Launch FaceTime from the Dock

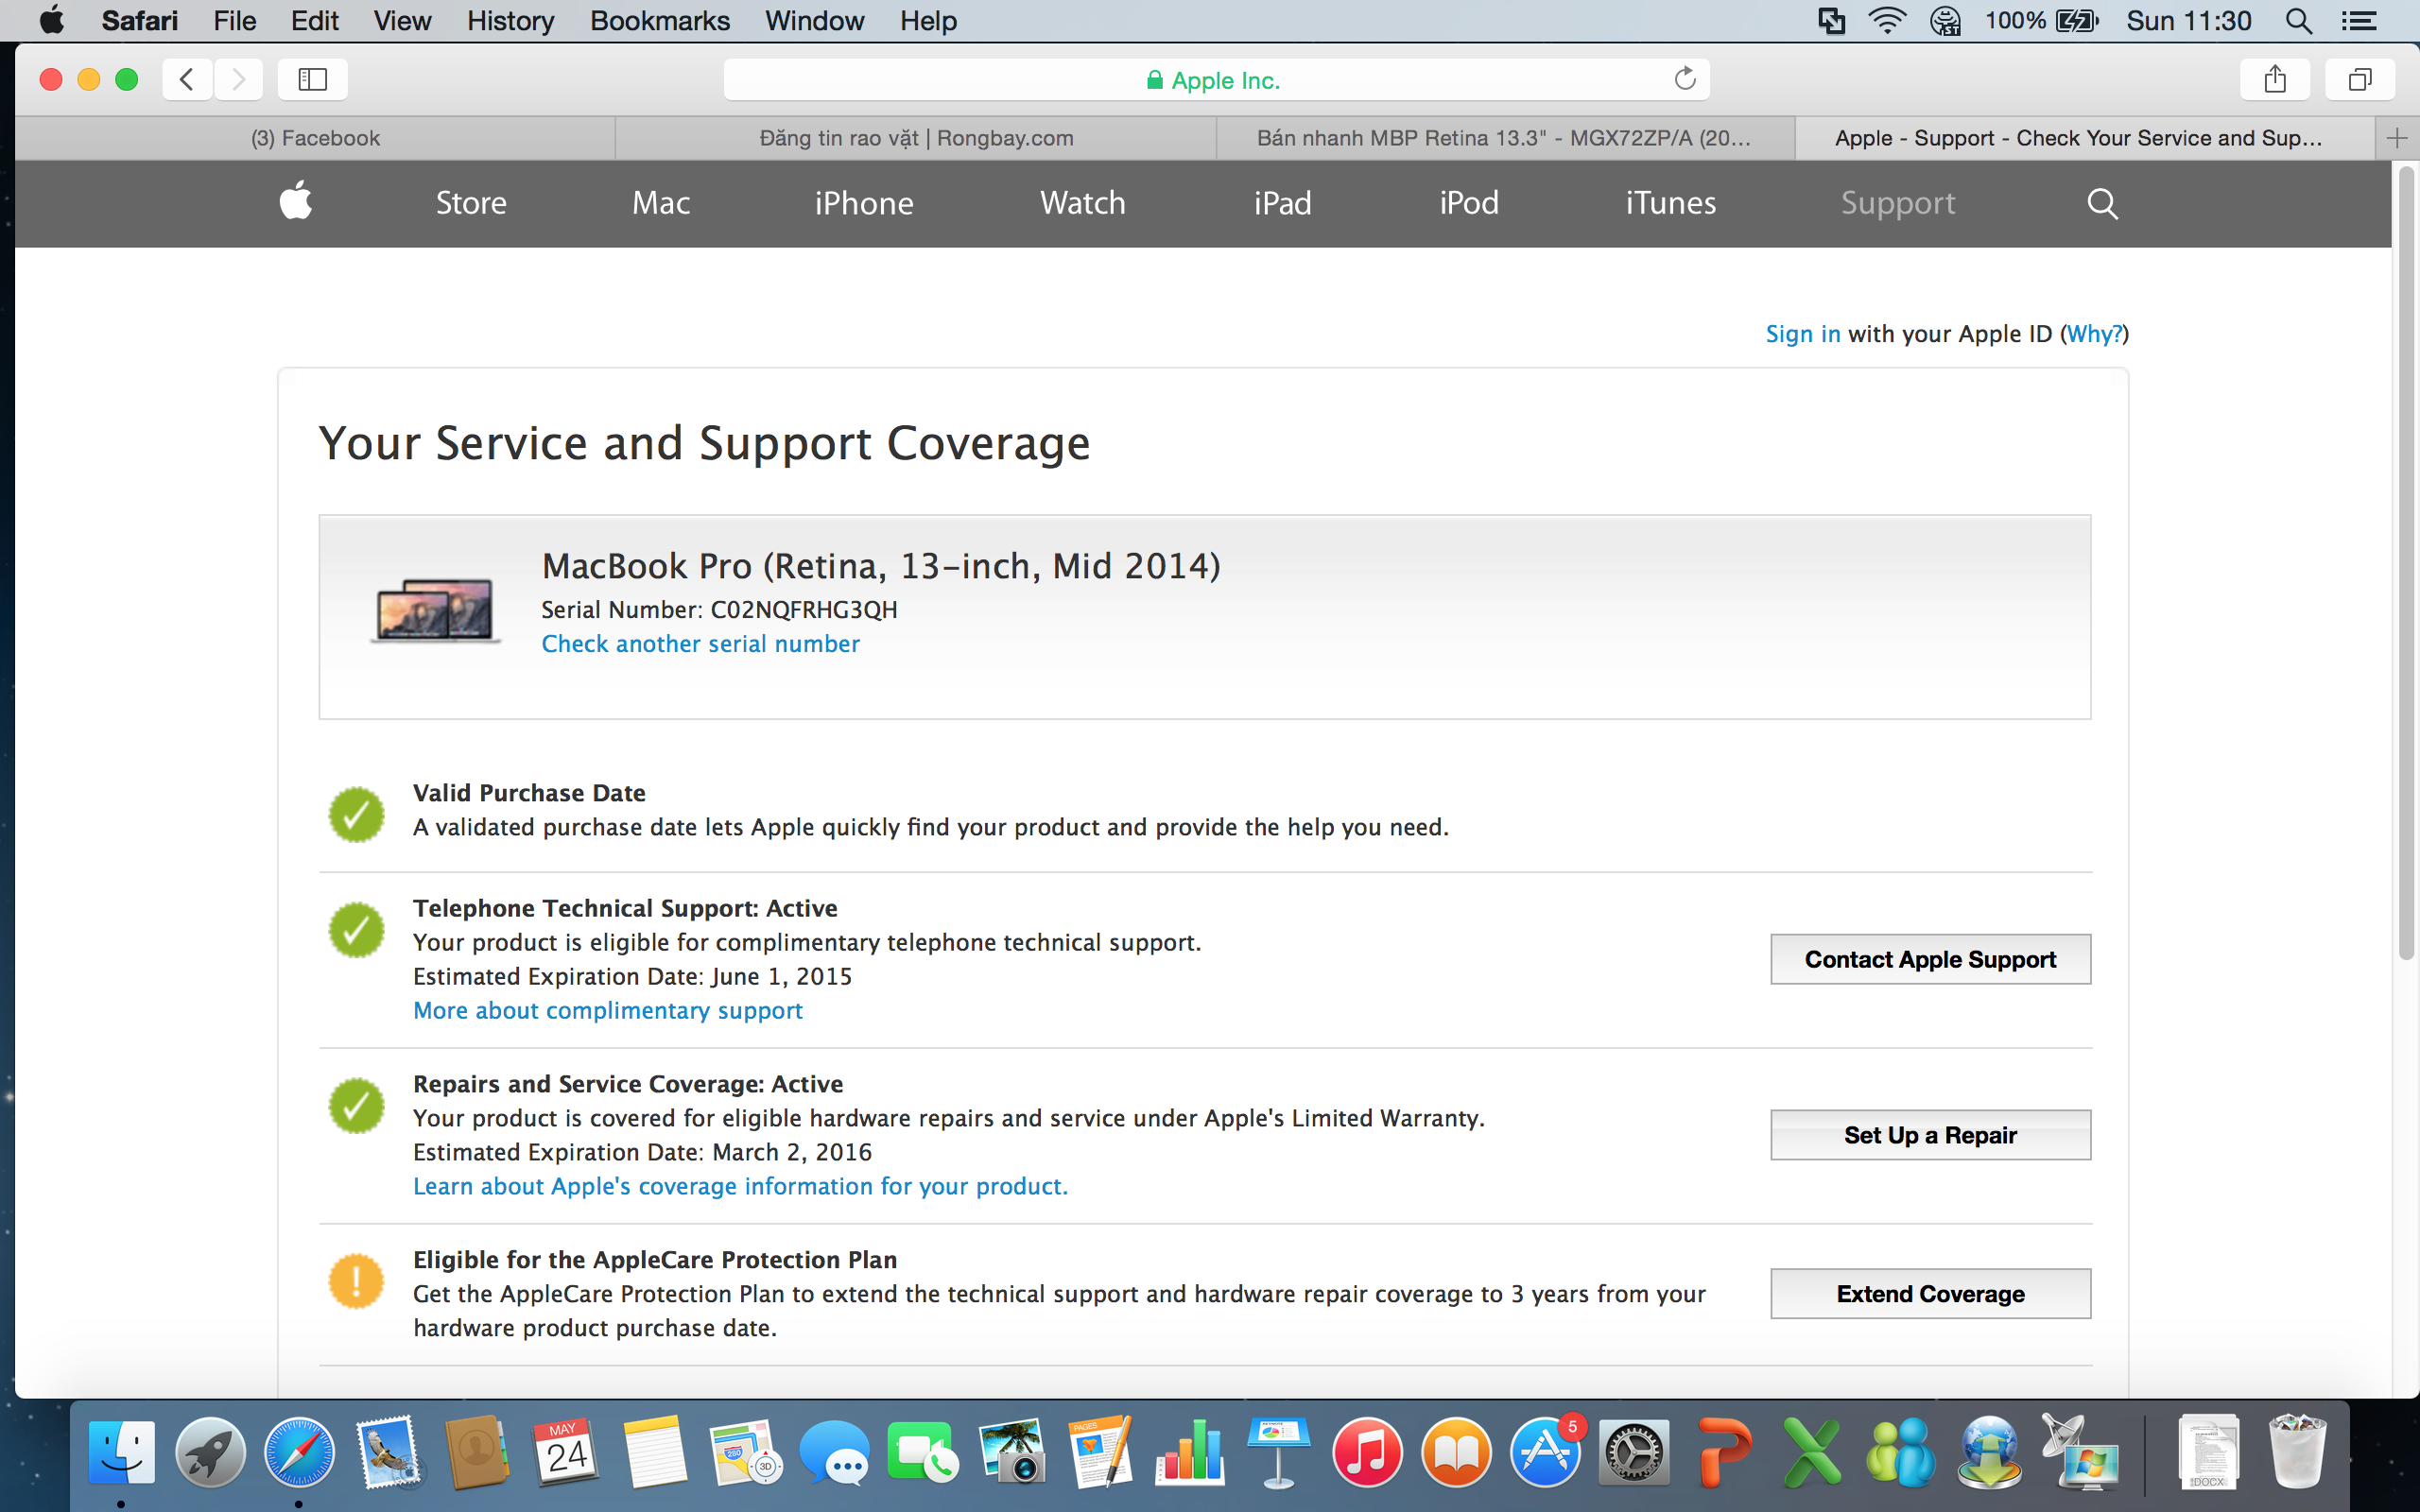click(x=922, y=1453)
